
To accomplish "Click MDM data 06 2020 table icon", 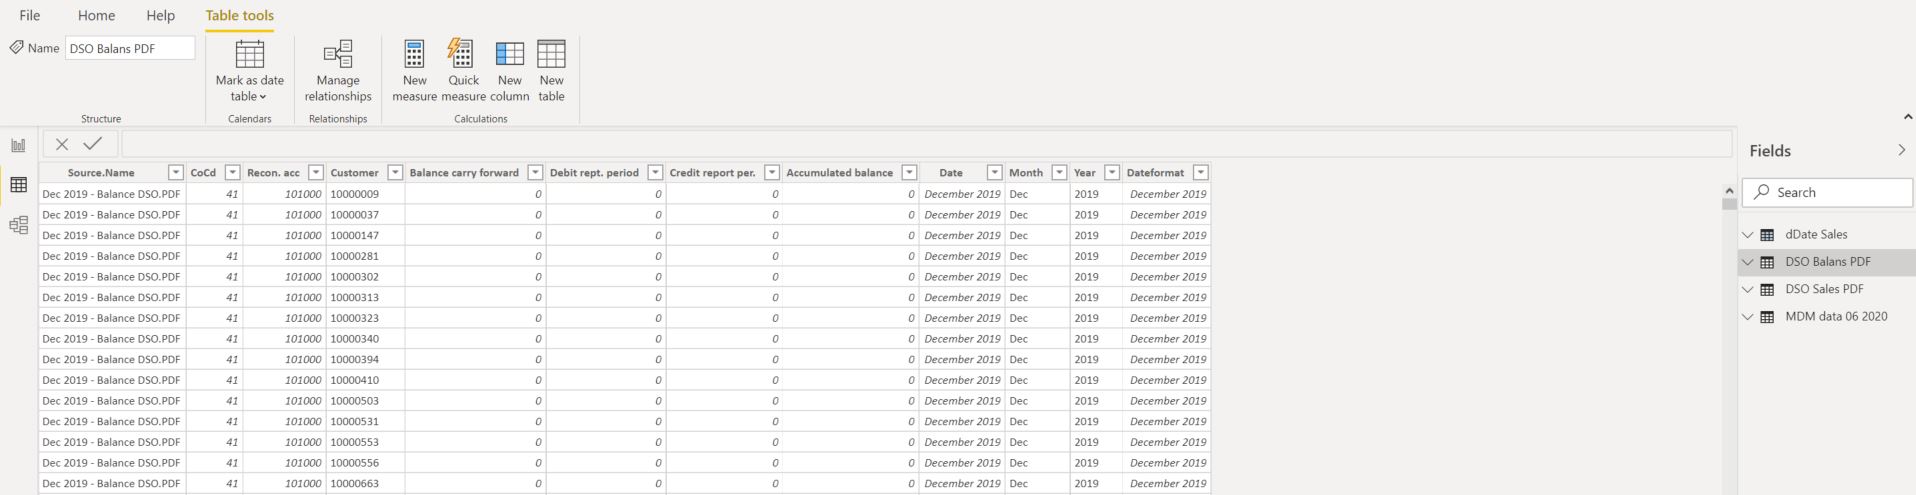I will click(1767, 317).
